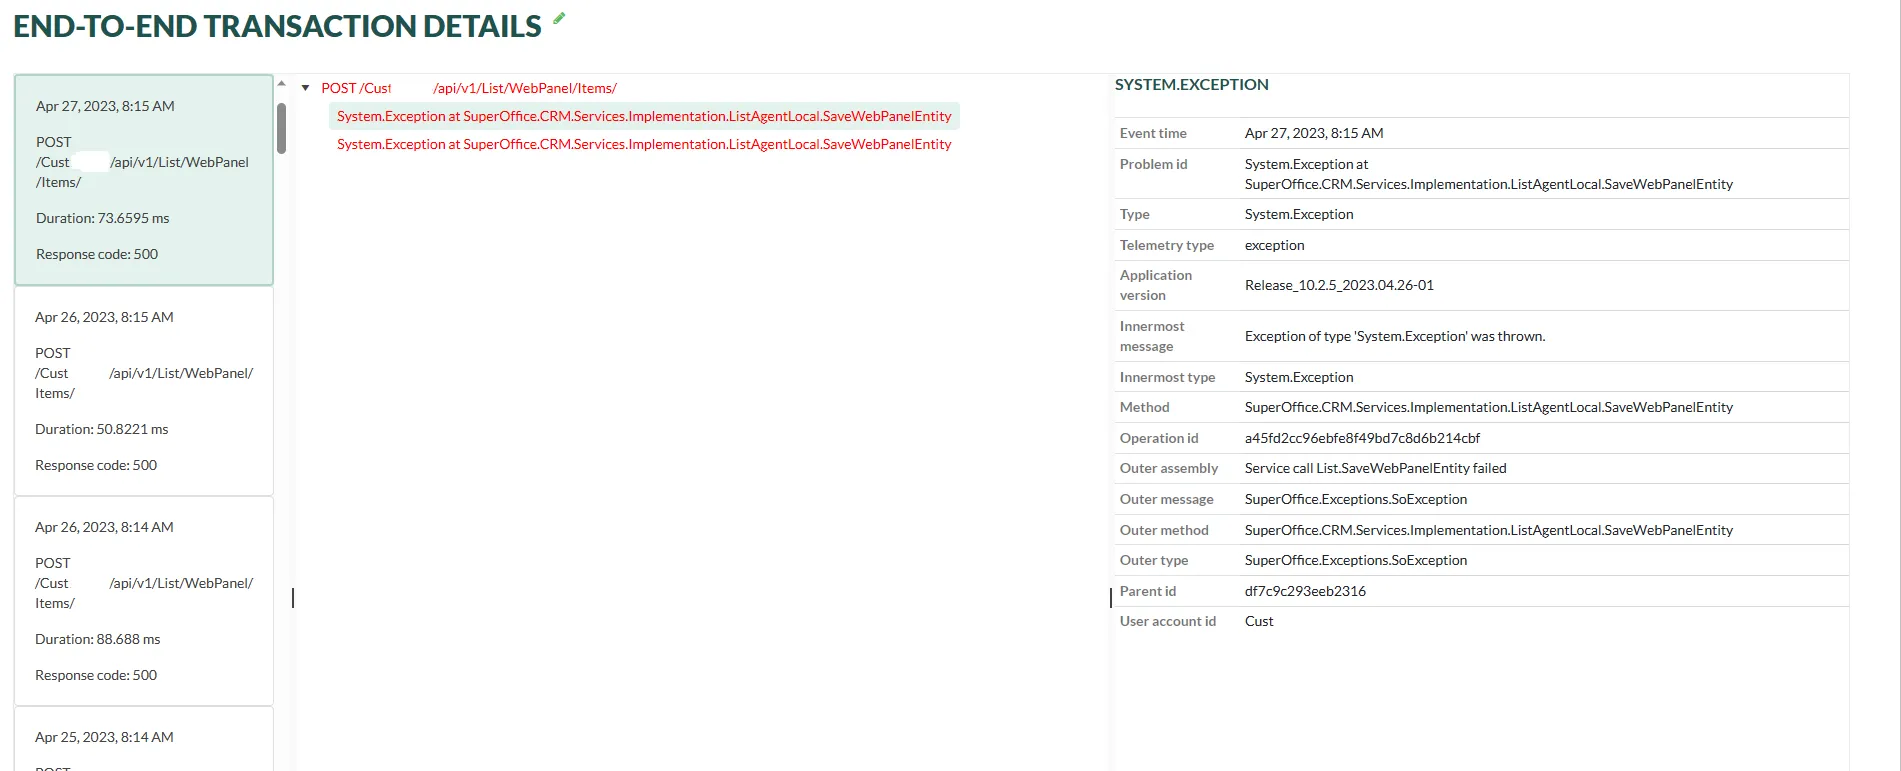This screenshot has width=1901, height=771.
Task: Click the END-TO-END TRANSACTION DETAILS title
Action: [x=277, y=26]
